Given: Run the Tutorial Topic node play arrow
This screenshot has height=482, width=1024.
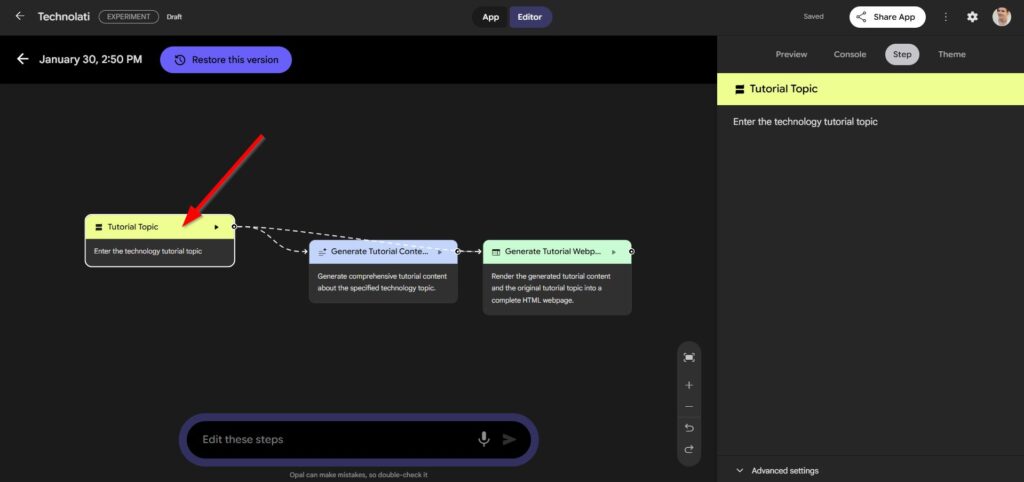Looking at the screenshot, I should (216, 227).
